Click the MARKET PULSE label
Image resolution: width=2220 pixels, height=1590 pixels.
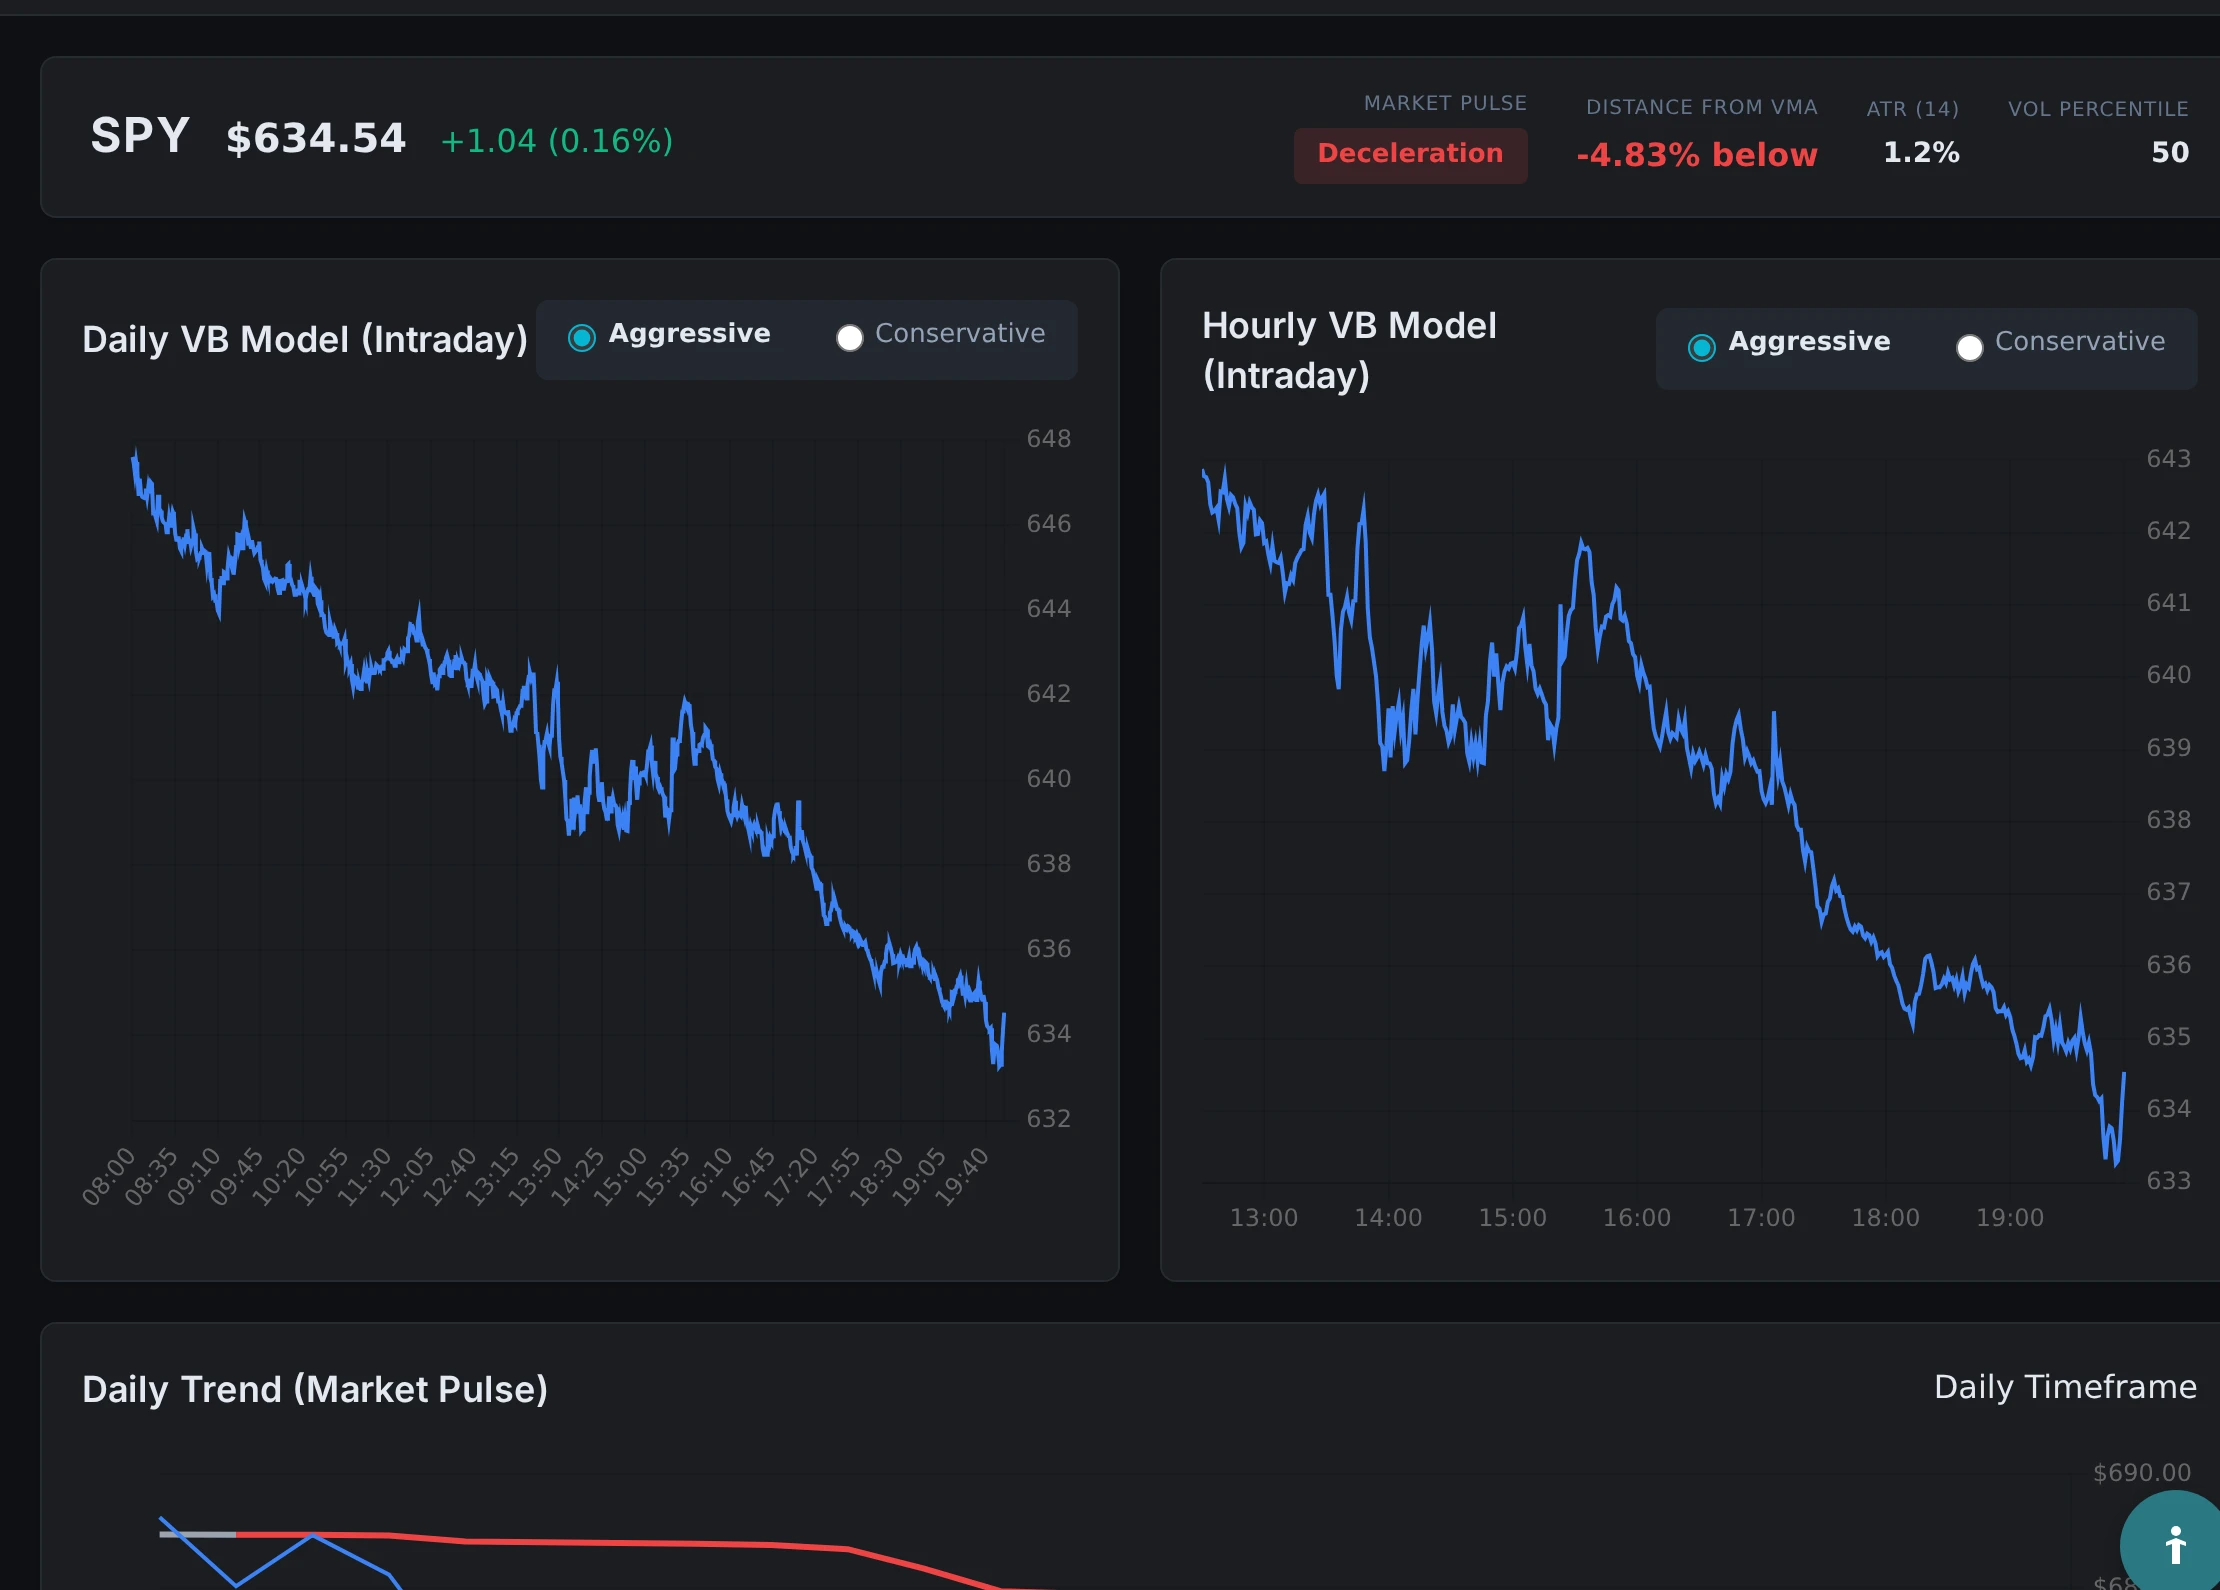pyautogui.click(x=1445, y=103)
